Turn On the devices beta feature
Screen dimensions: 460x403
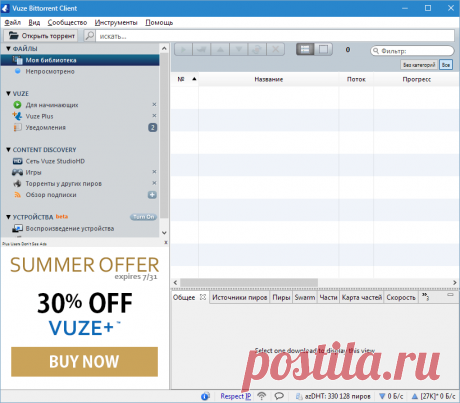(143, 217)
